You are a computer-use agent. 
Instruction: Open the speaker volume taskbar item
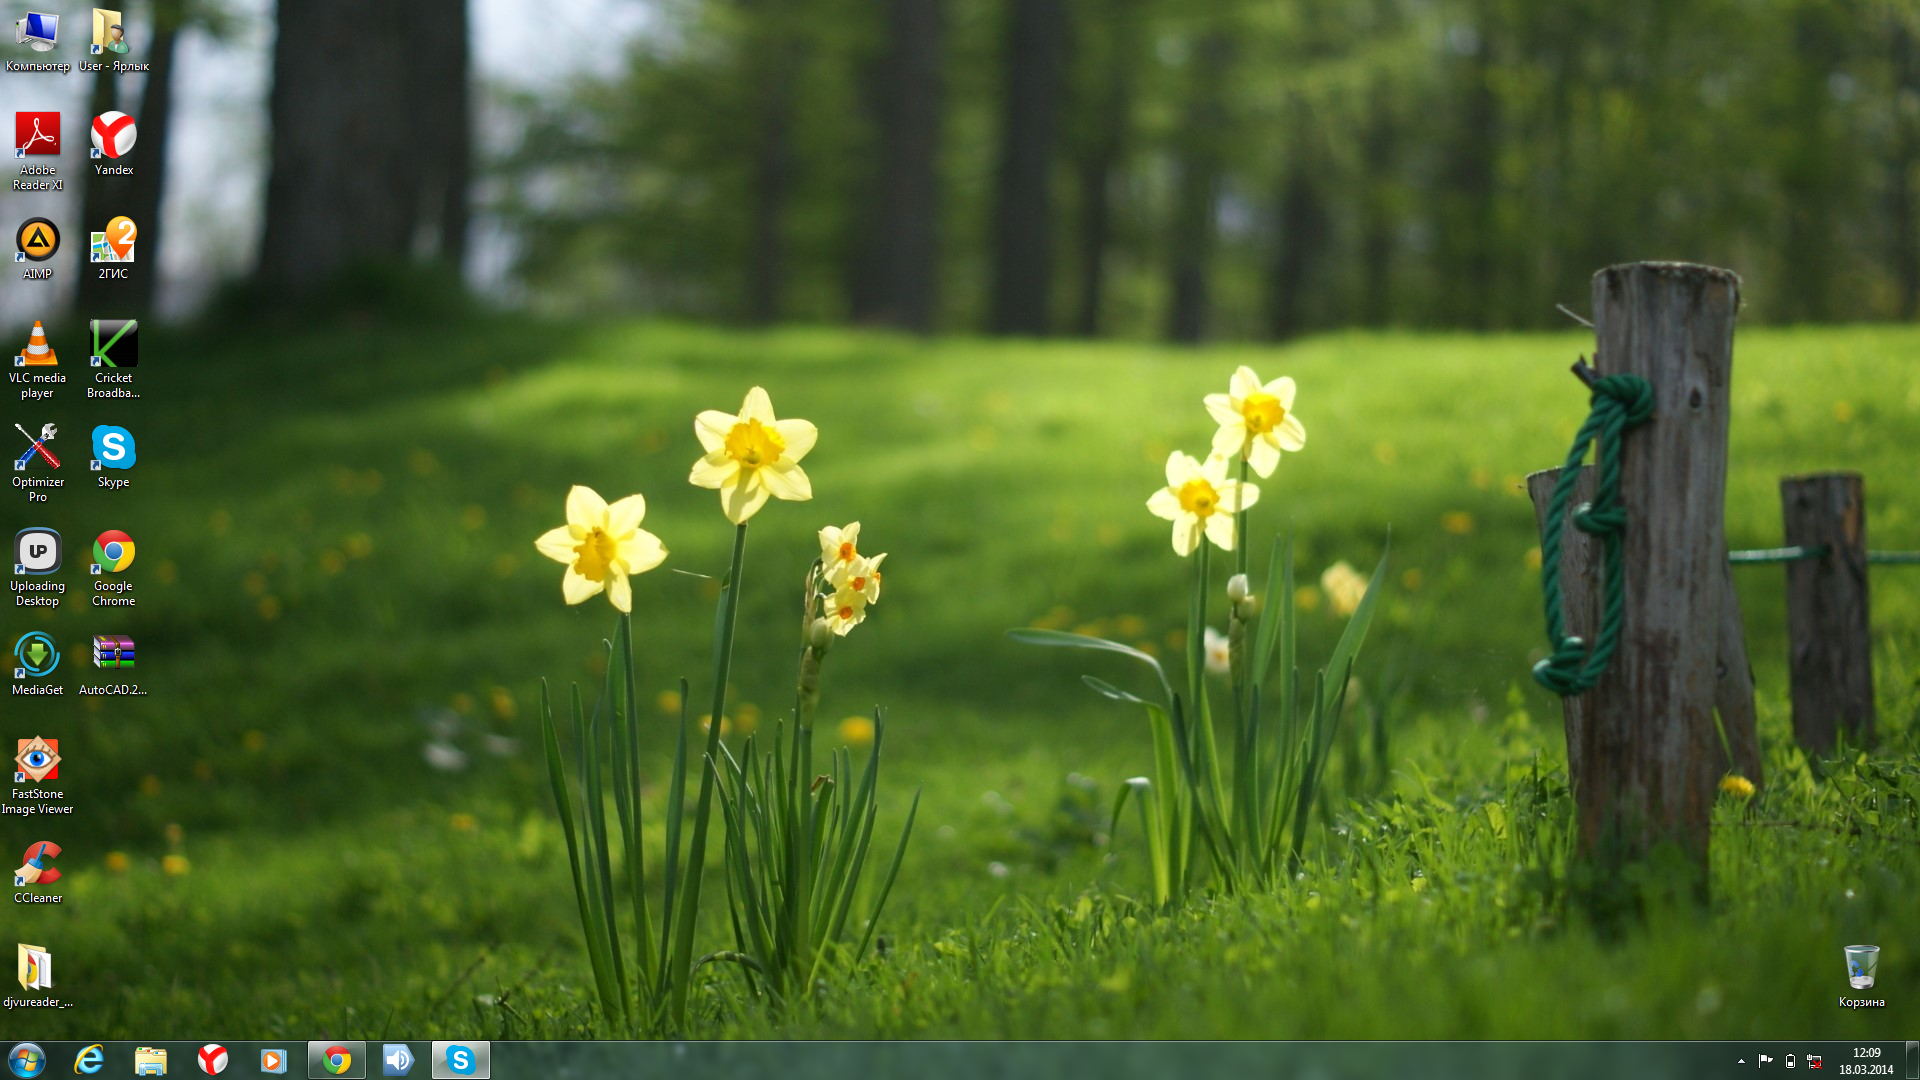click(399, 1060)
